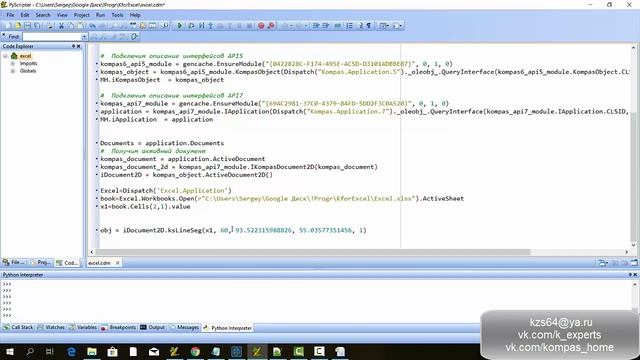Click the green Run script icon
The image size is (640, 360).
(180, 26)
